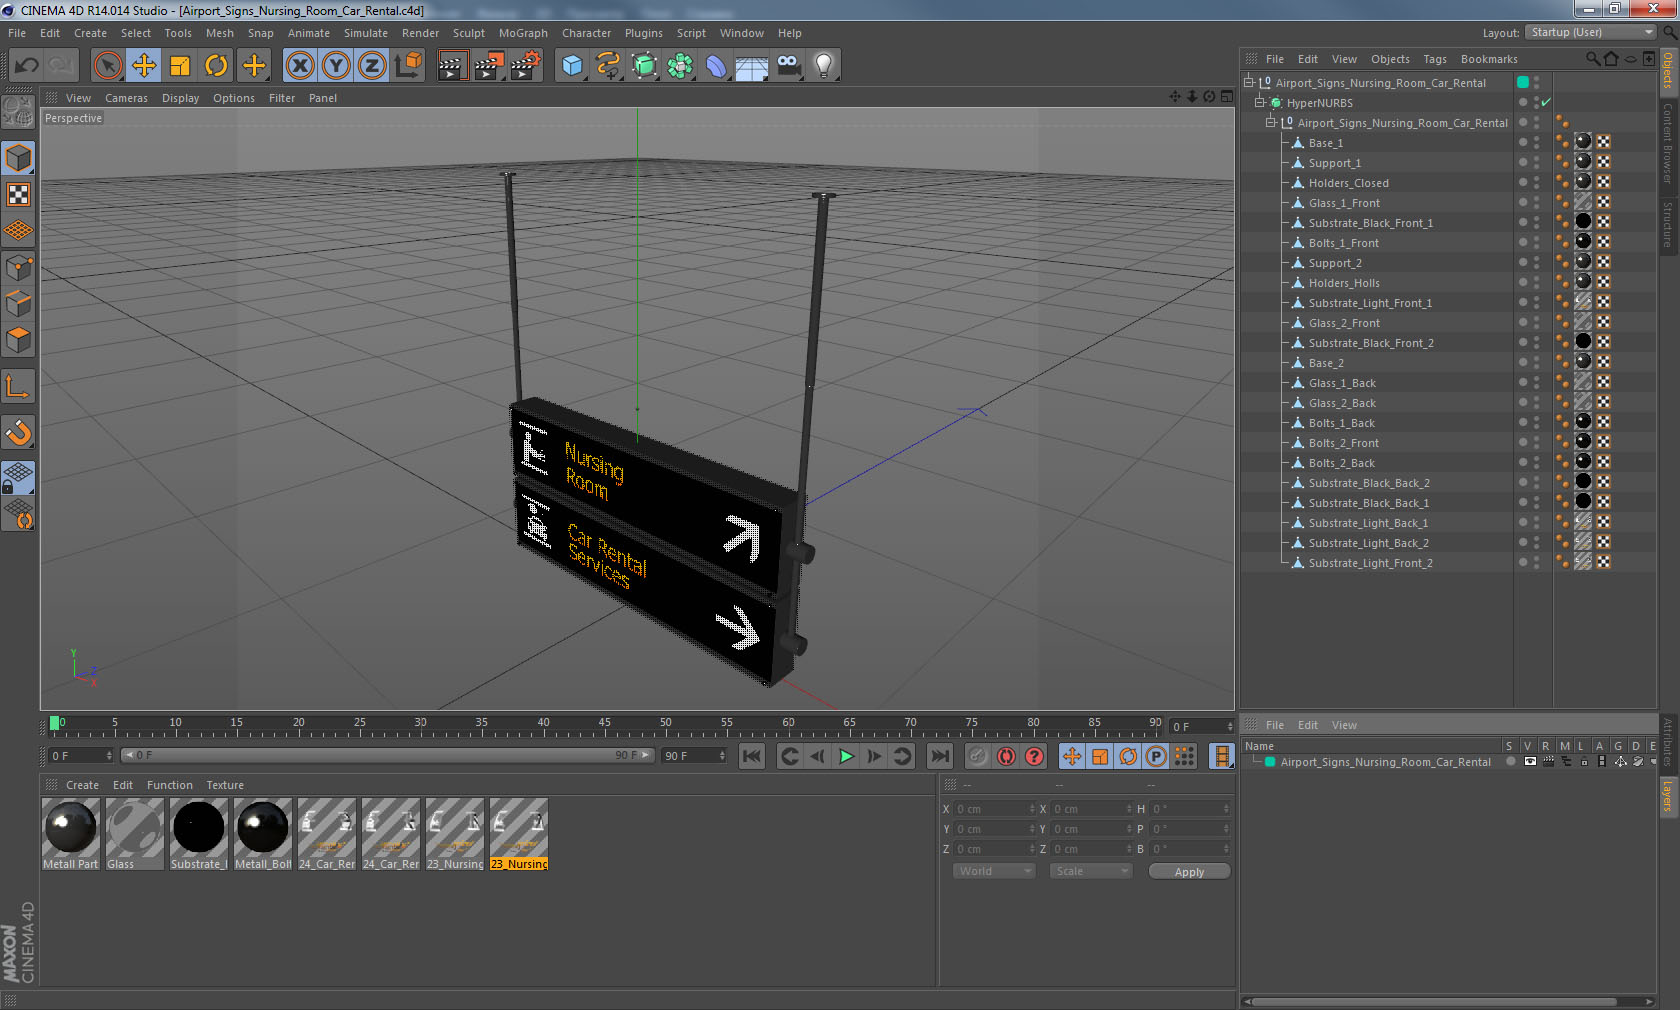
Task: Click timeline frame 45 marker
Action: pos(604,723)
